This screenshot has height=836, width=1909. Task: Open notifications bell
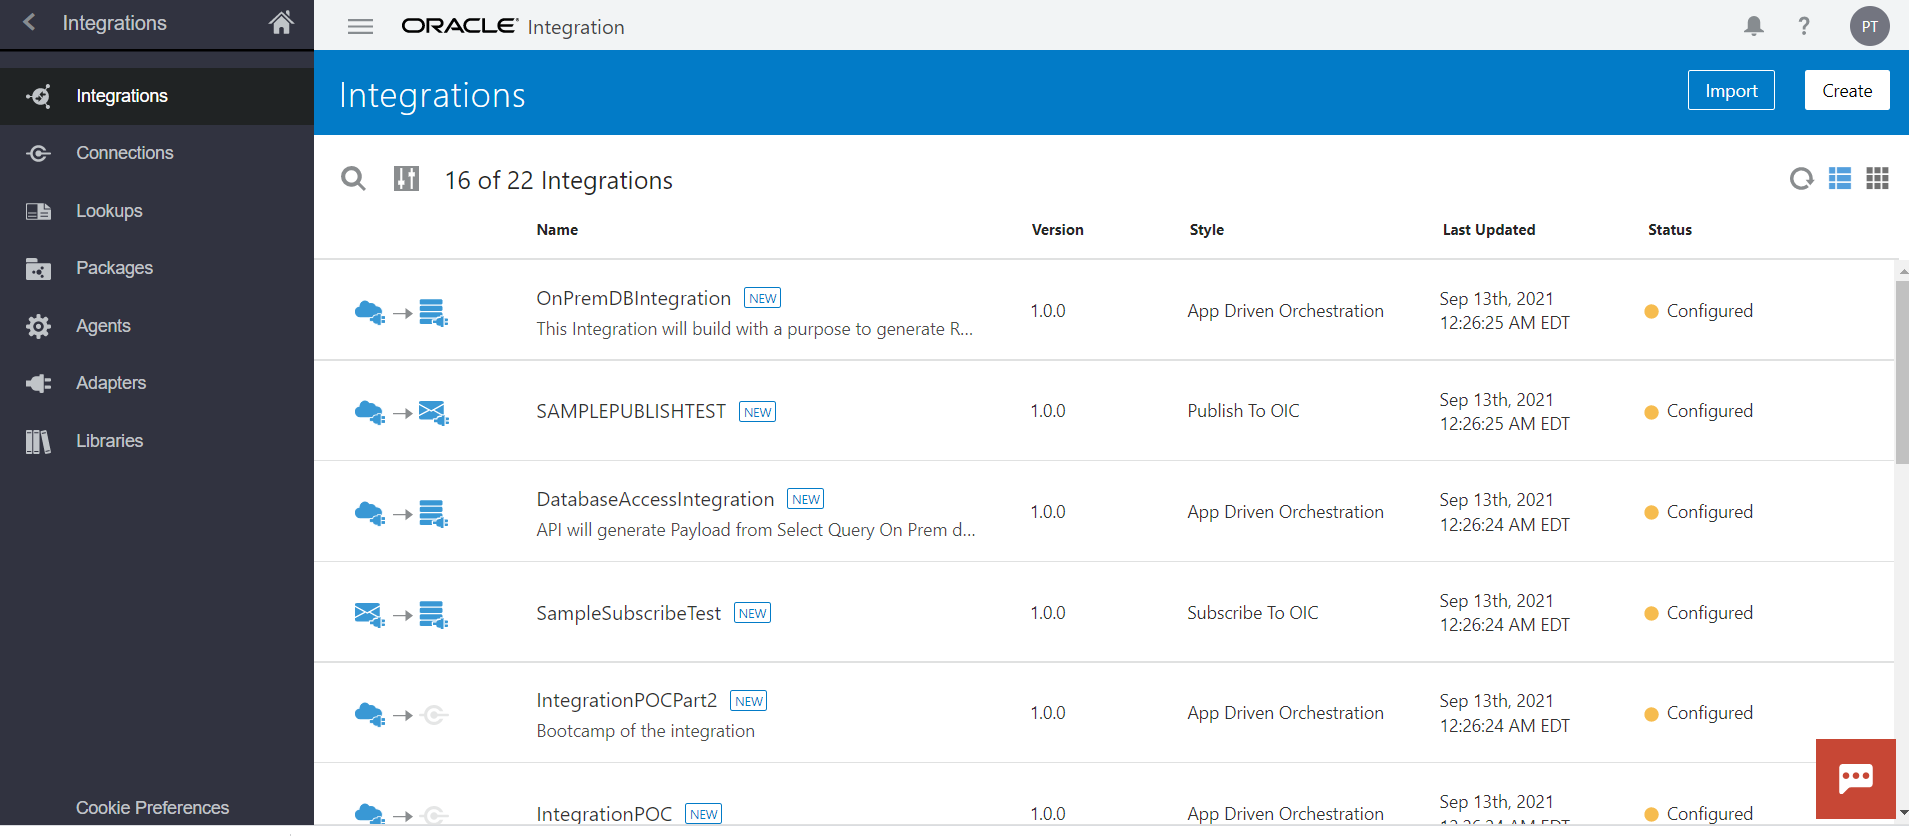[x=1753, y=26]
